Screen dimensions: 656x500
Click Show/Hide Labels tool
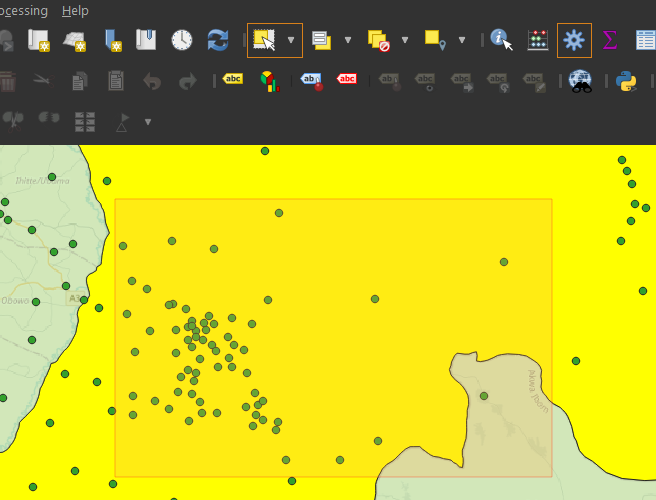click(425, 81)
